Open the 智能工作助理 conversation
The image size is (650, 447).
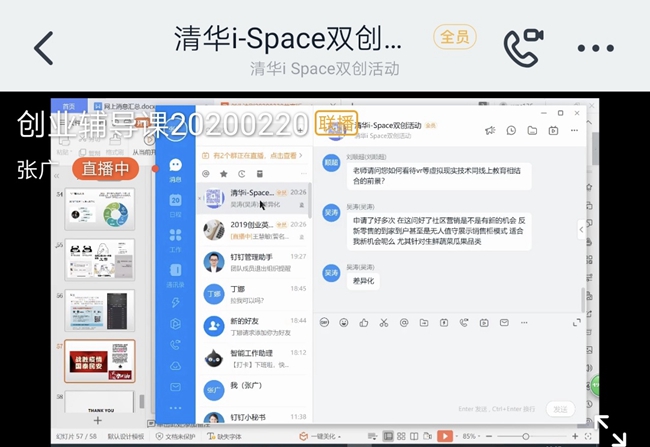click(x=254, y=358)
